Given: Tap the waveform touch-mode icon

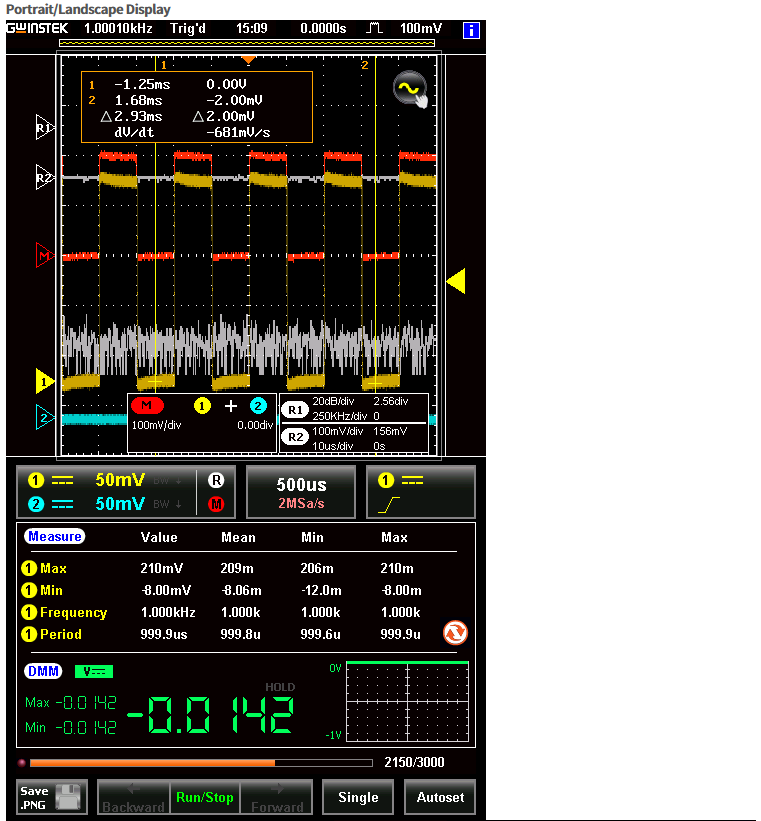Looking at the screenshot, I should 411,88.
